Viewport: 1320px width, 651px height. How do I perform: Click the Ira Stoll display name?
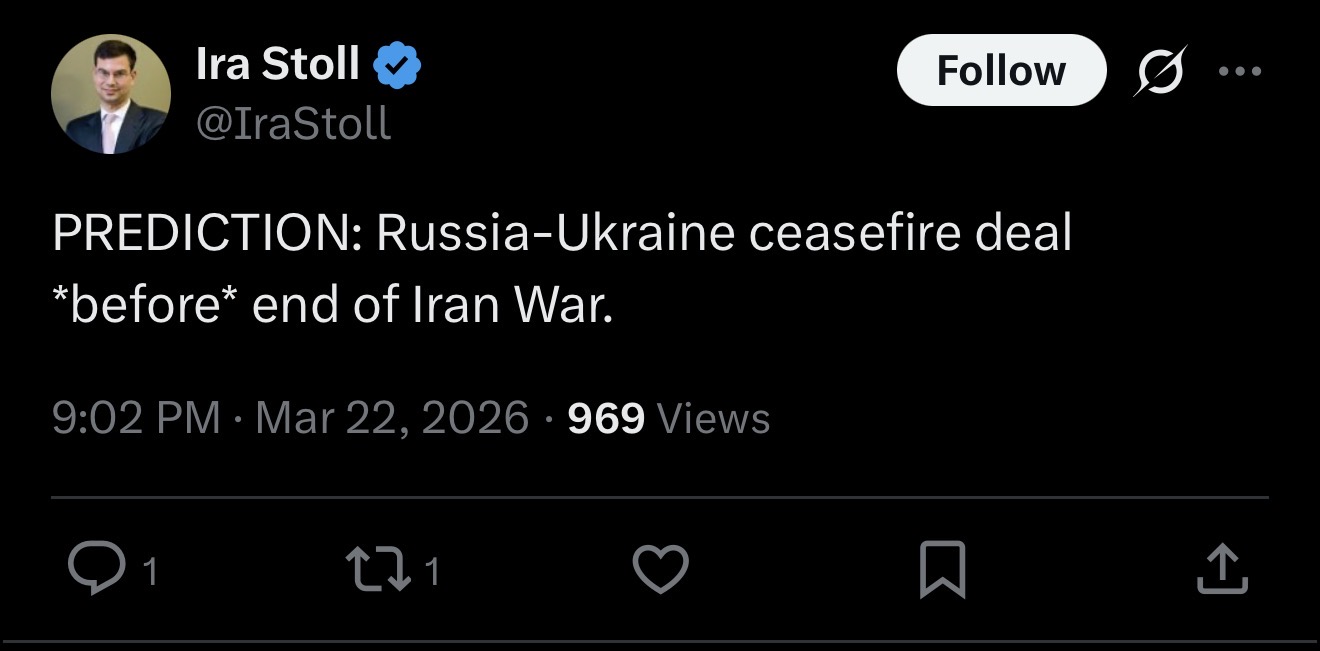point(277,65)
